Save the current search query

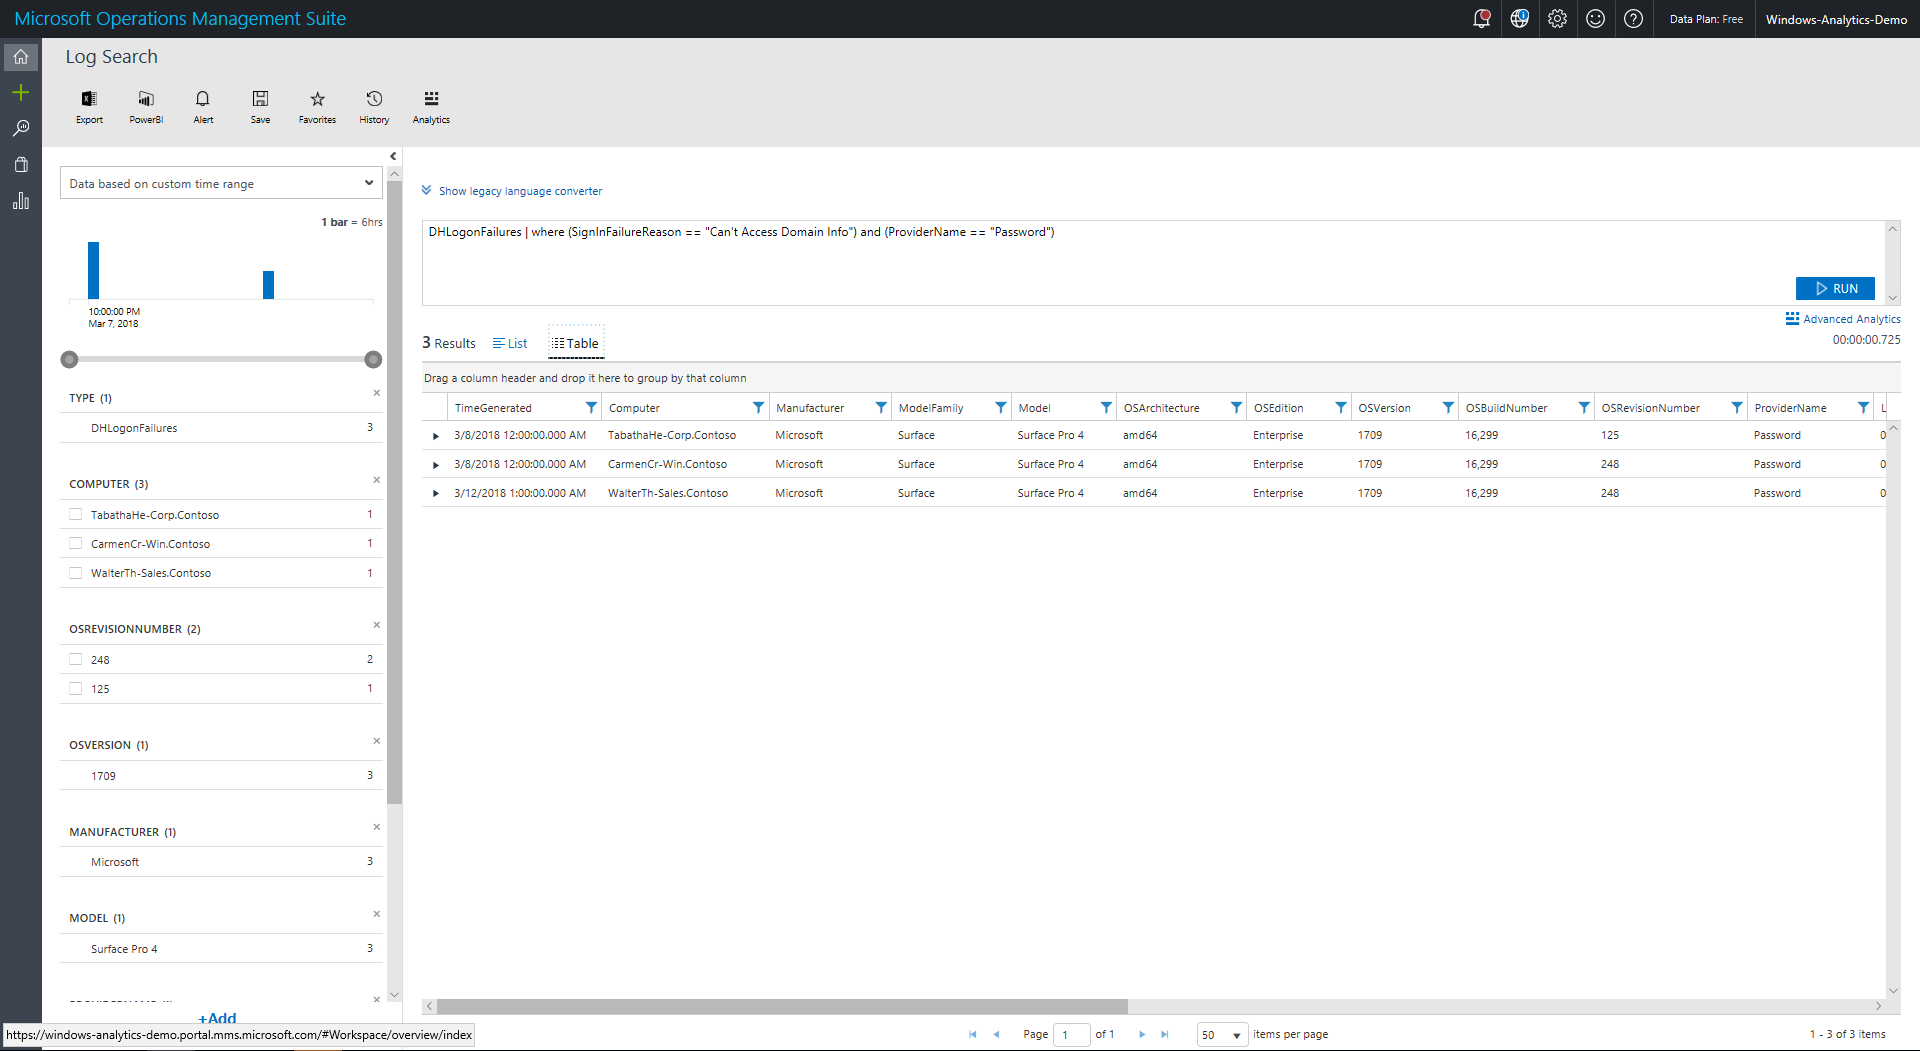pyautogui.click(x=260, y=106)
